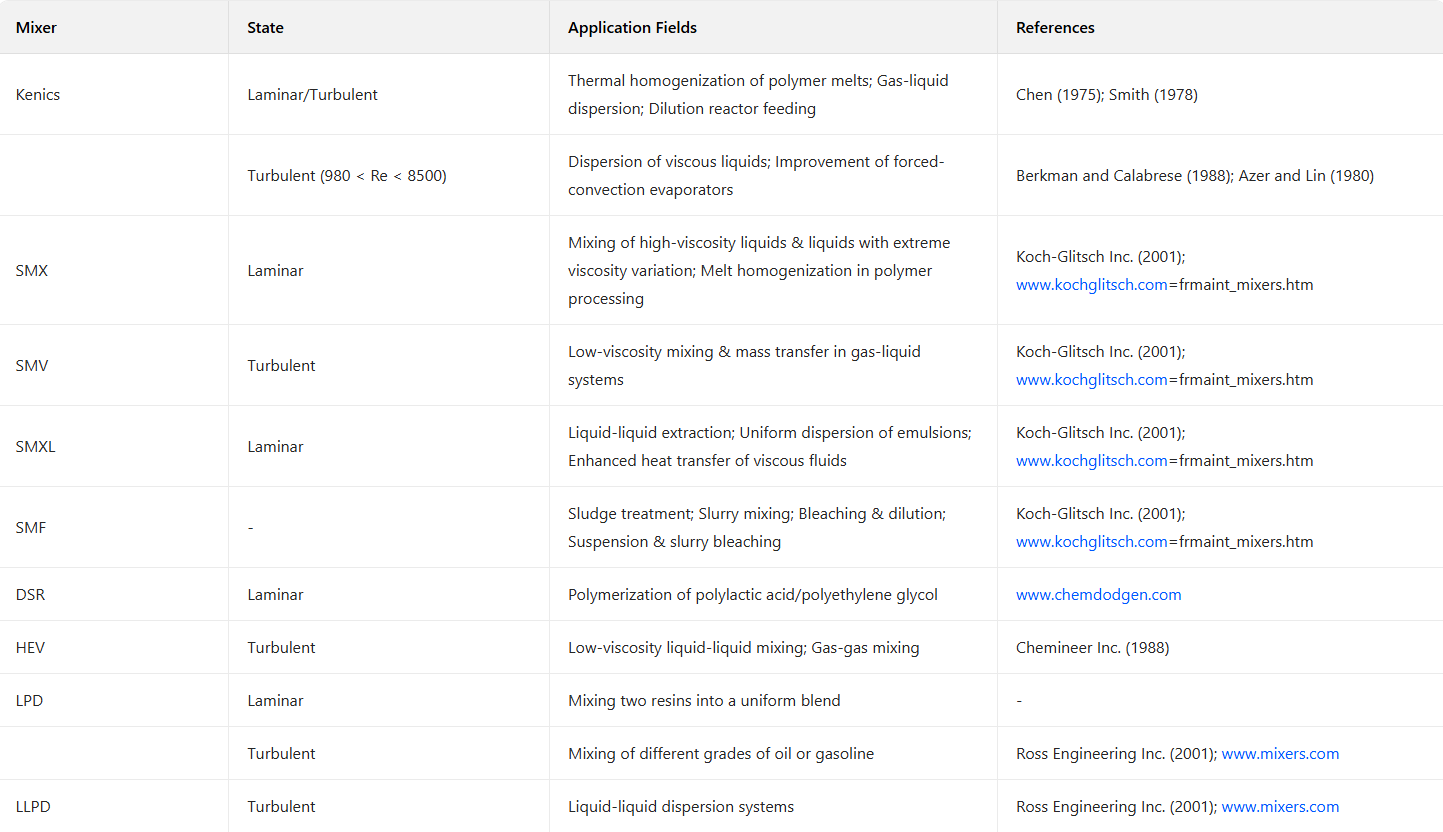Click the Chemineer Inc. (1988) reference cell
Screen dimensions: 1443x832
1092,648
